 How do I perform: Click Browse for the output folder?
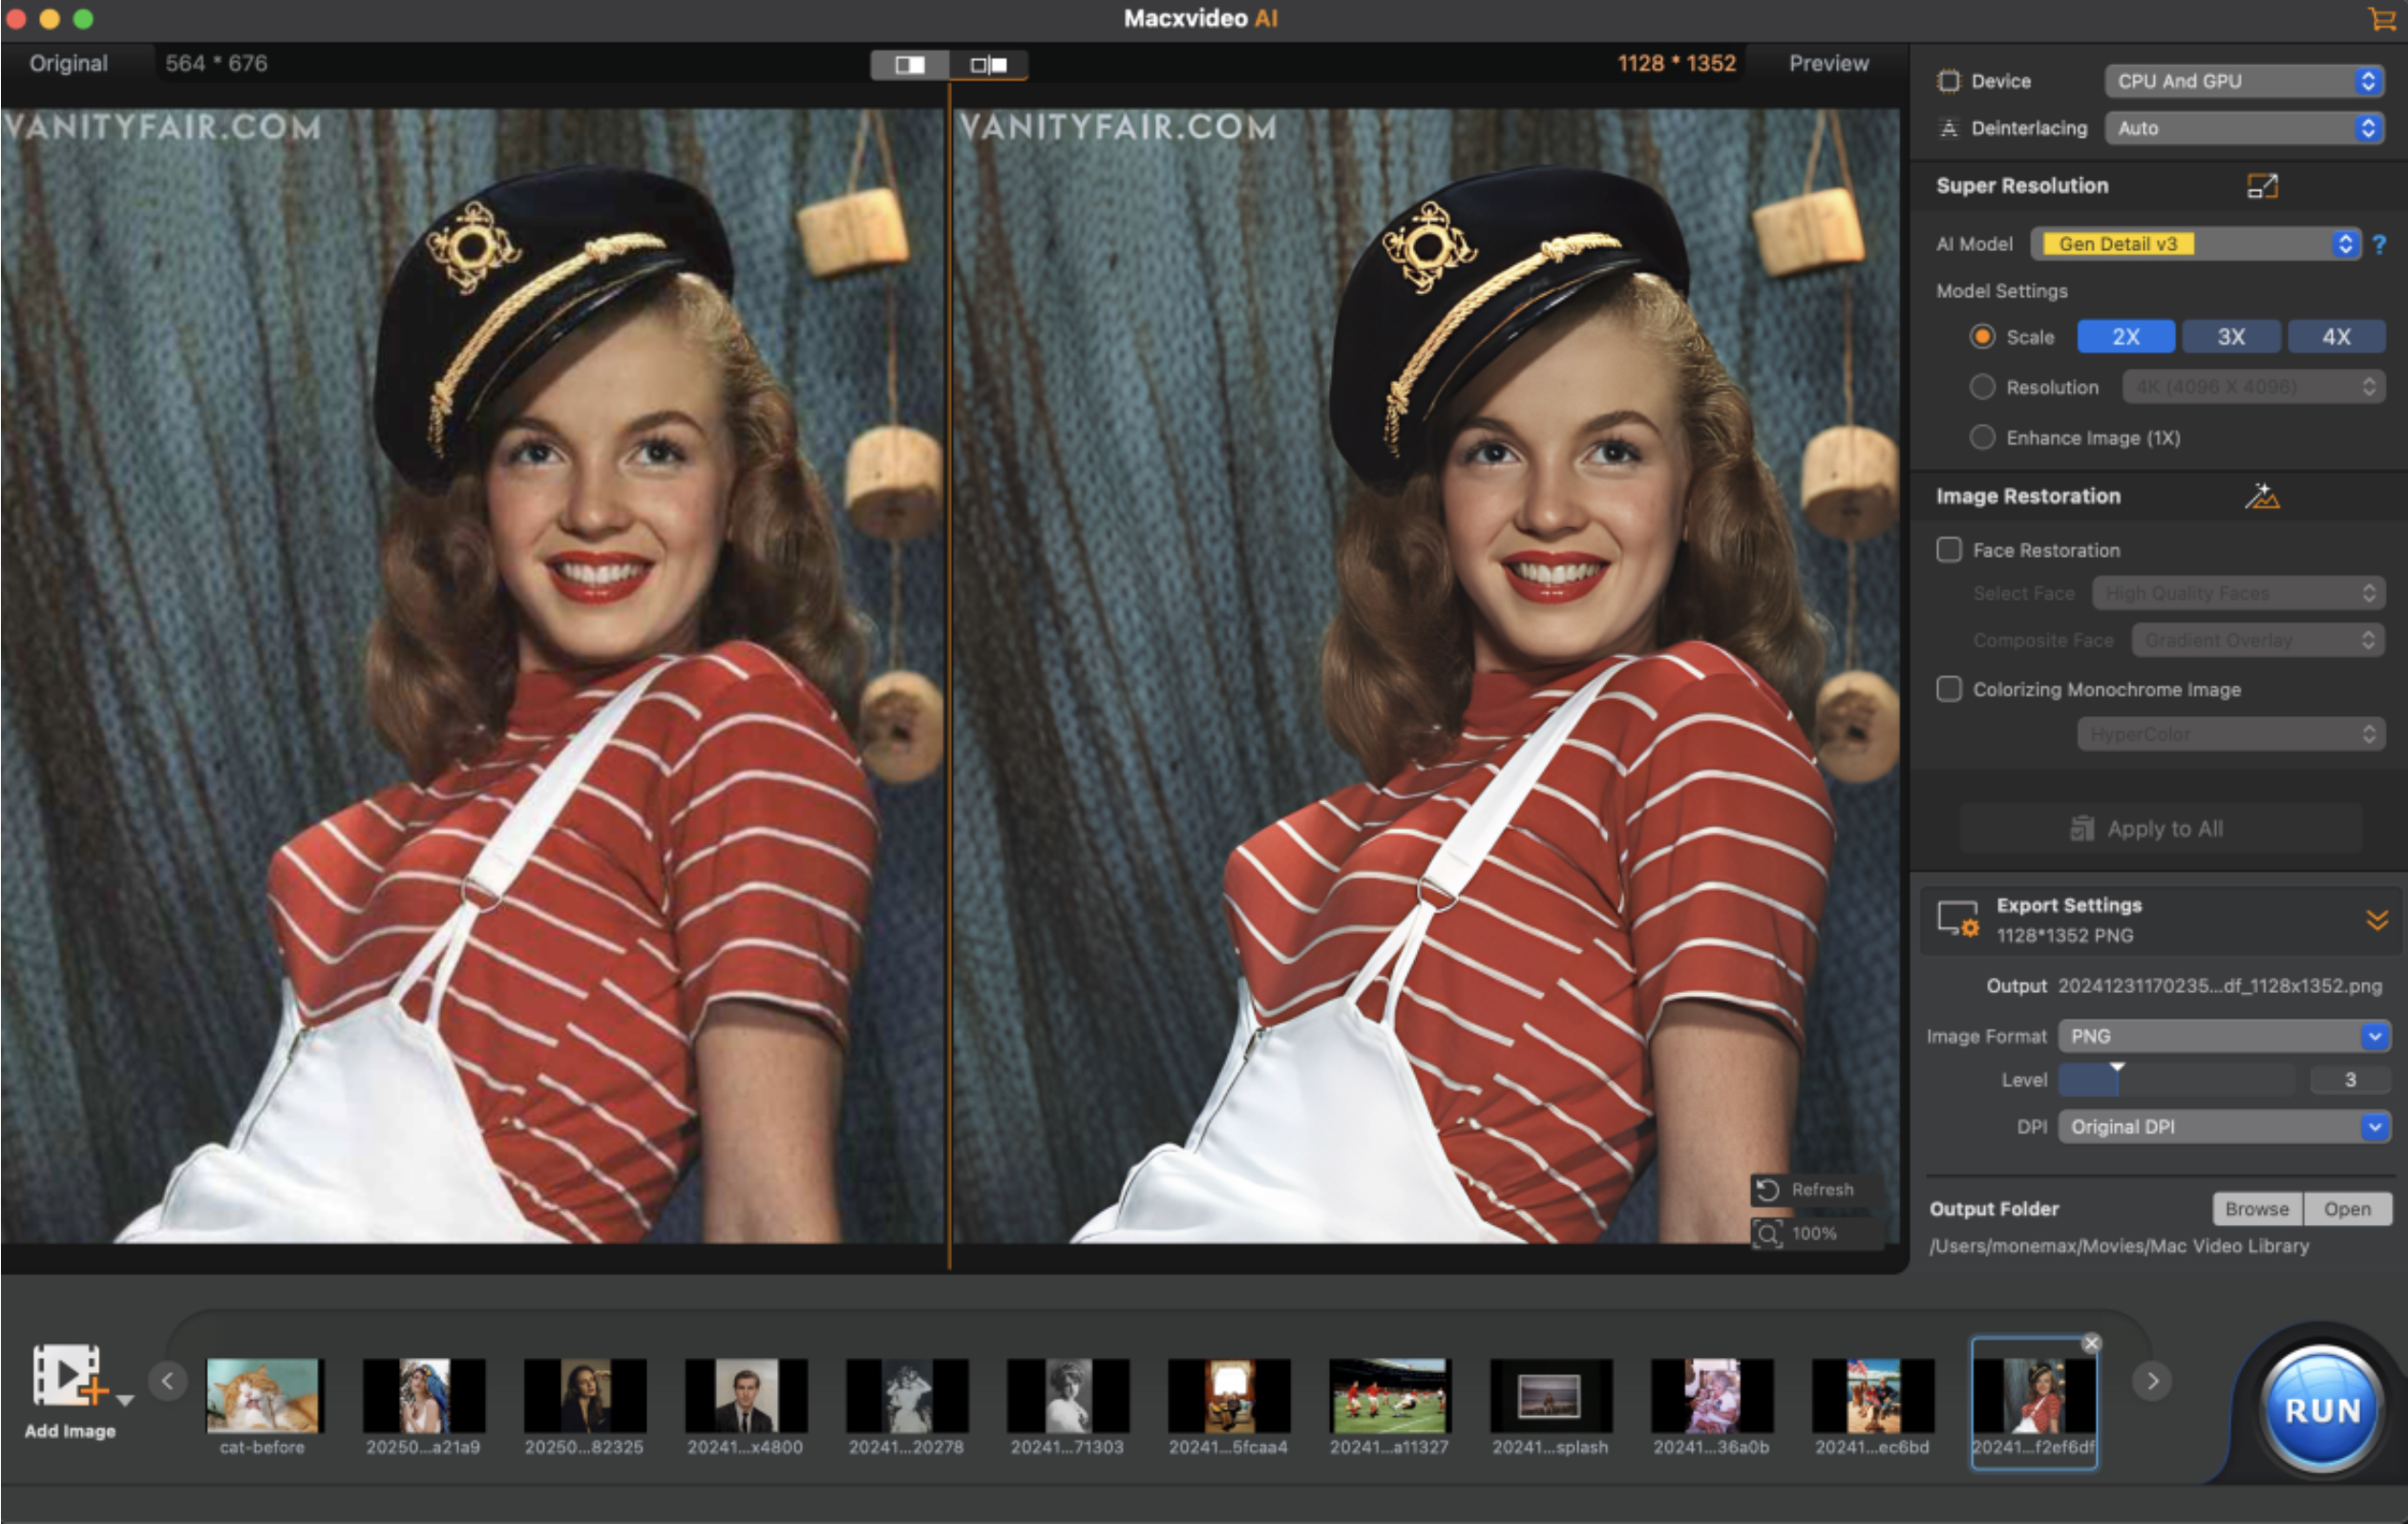2256,1209
